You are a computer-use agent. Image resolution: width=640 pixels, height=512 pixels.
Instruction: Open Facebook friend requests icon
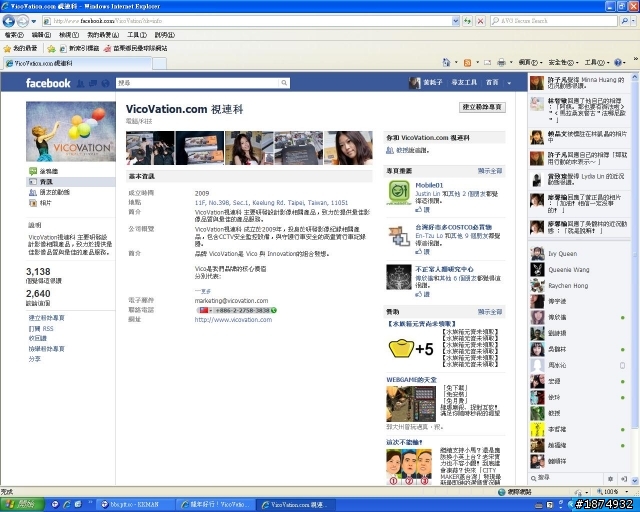click(x=81, y=83)
